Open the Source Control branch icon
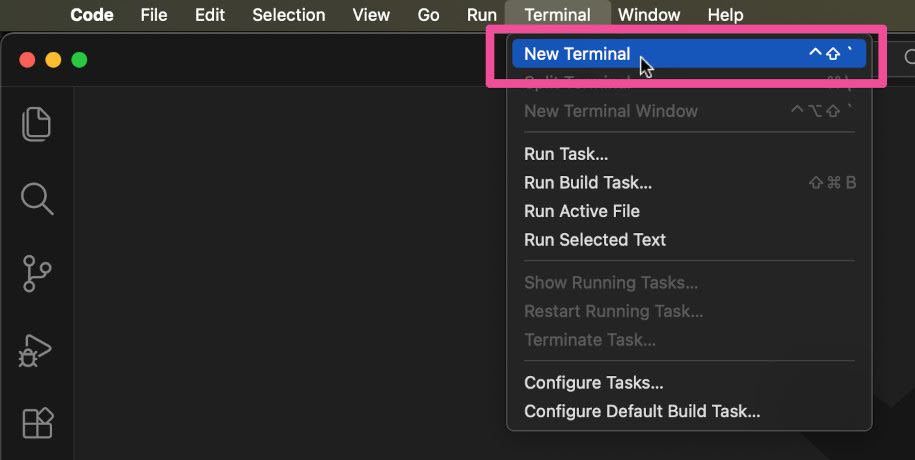The height and width of the screenshot is (460, 915). coord(37,273)
